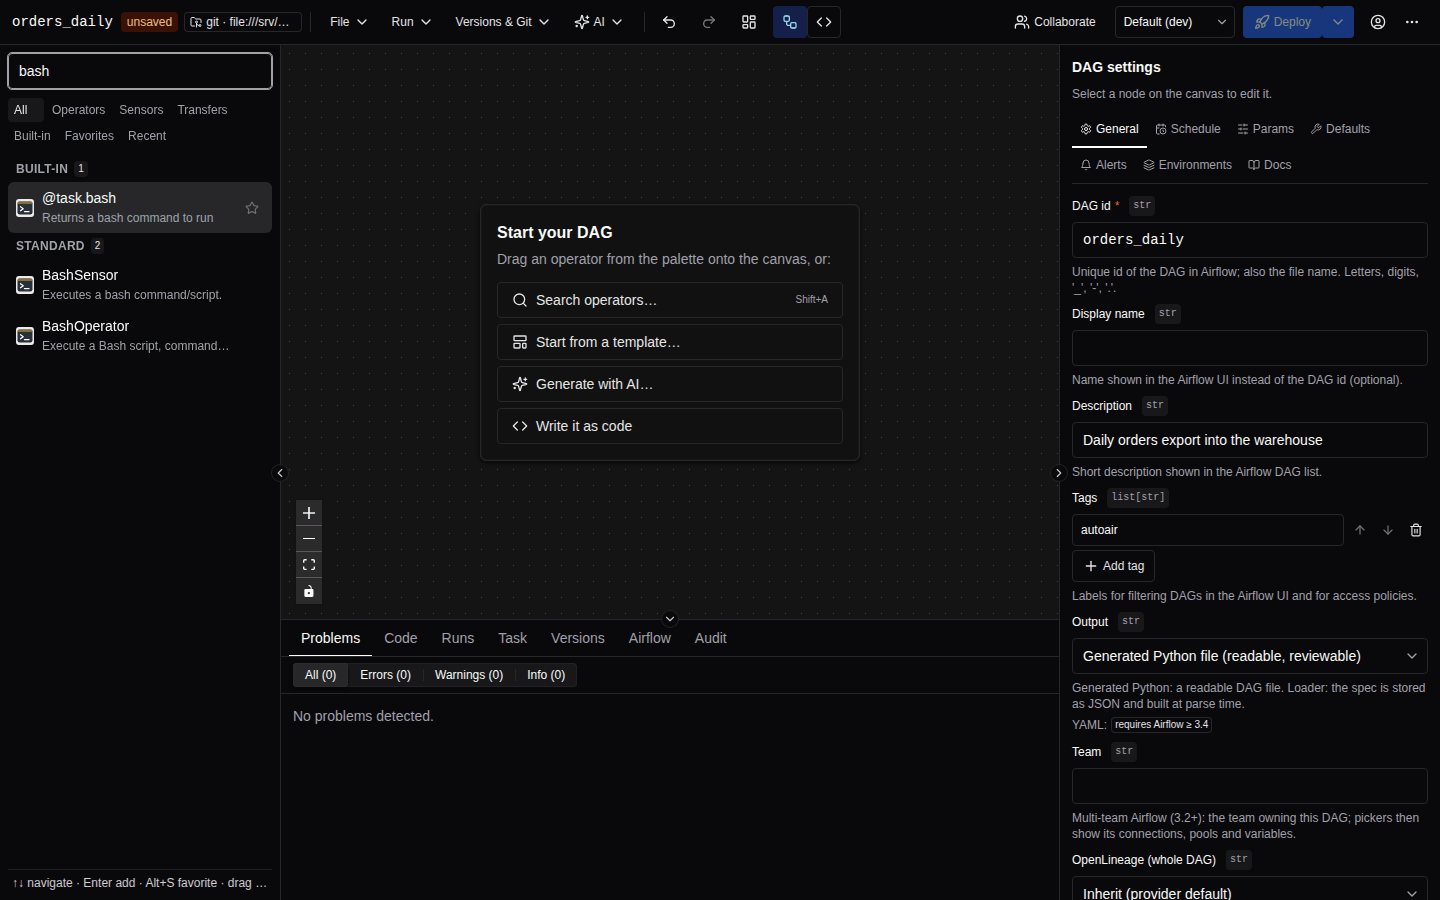Switch to the Params settings tab
This screenshot has height=900, width=1440.
pos(1265,129)
